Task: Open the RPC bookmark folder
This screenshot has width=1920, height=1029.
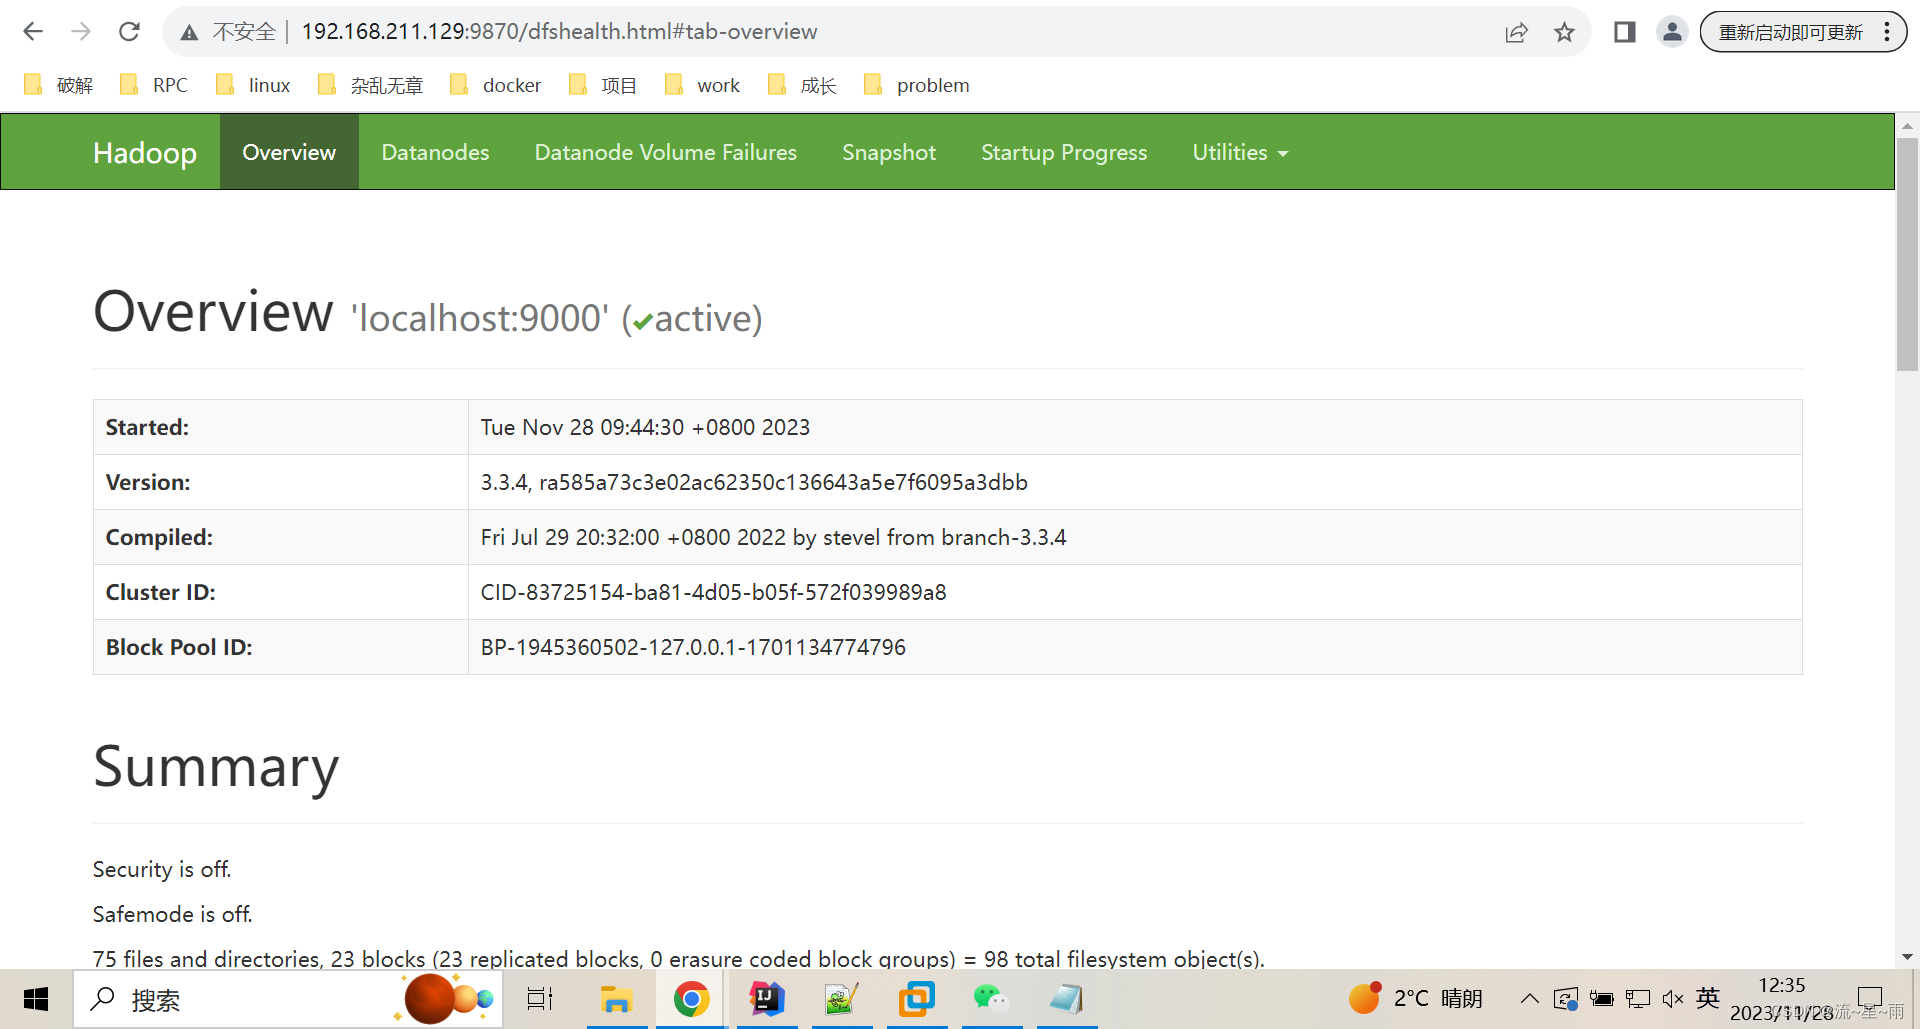Action: (153, 85)
